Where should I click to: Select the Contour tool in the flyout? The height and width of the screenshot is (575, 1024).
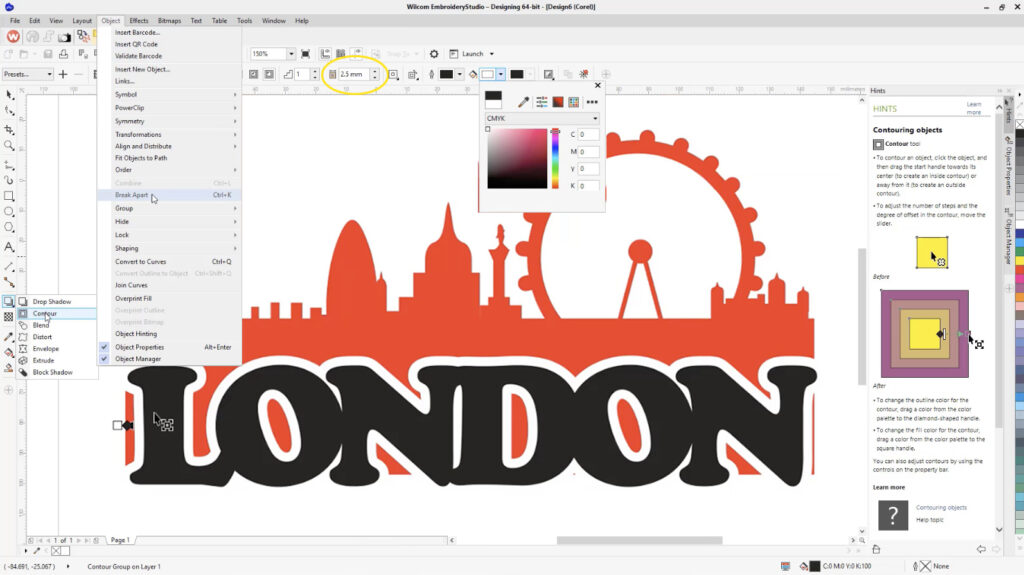coord(45,313)
